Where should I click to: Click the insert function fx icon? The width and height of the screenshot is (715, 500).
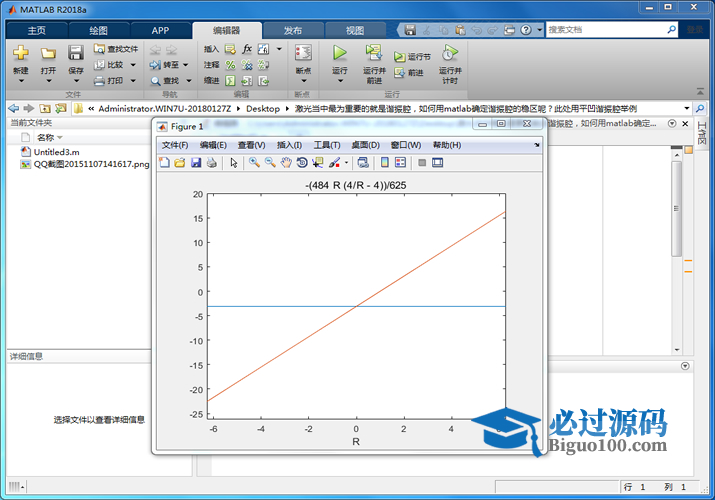coord(247,49)
